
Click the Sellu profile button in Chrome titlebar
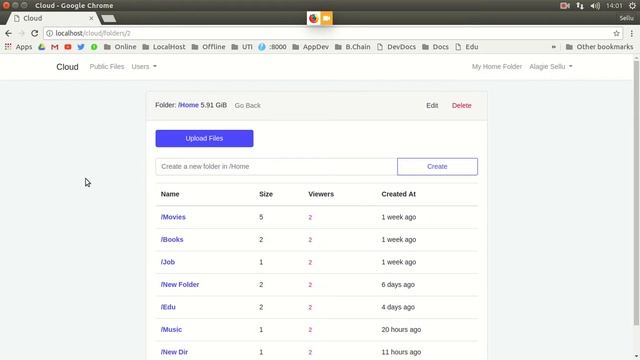pyautogui.click(x=626, y=18)
